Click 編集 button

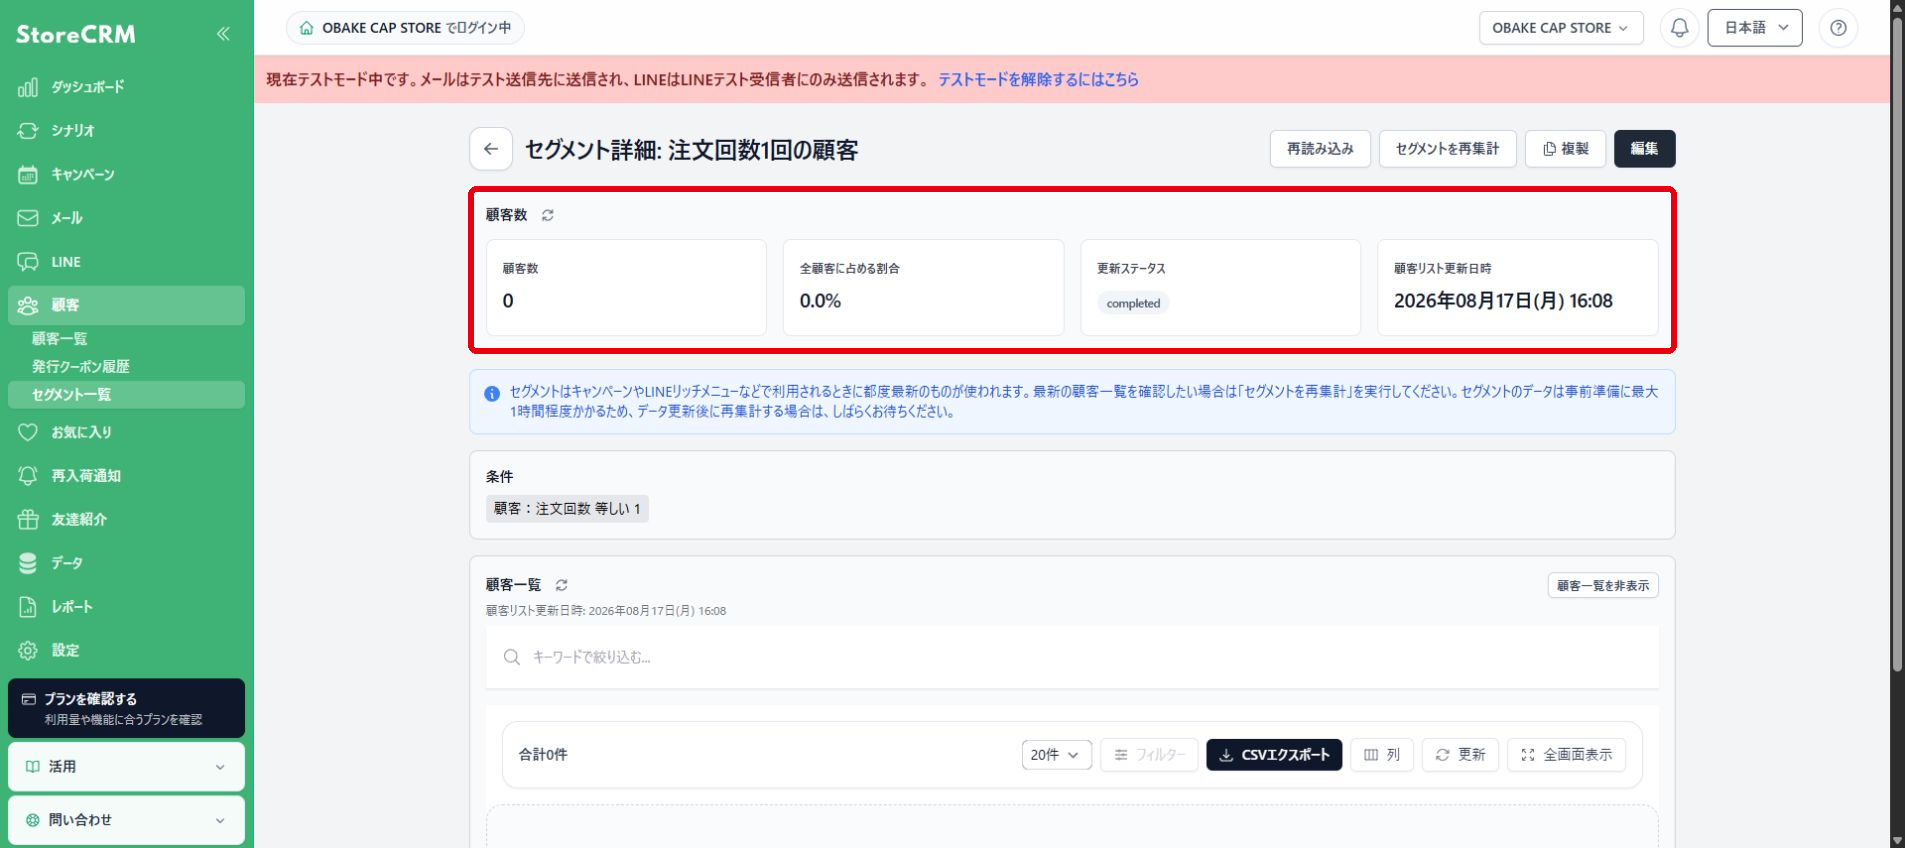coord(1644,149)
